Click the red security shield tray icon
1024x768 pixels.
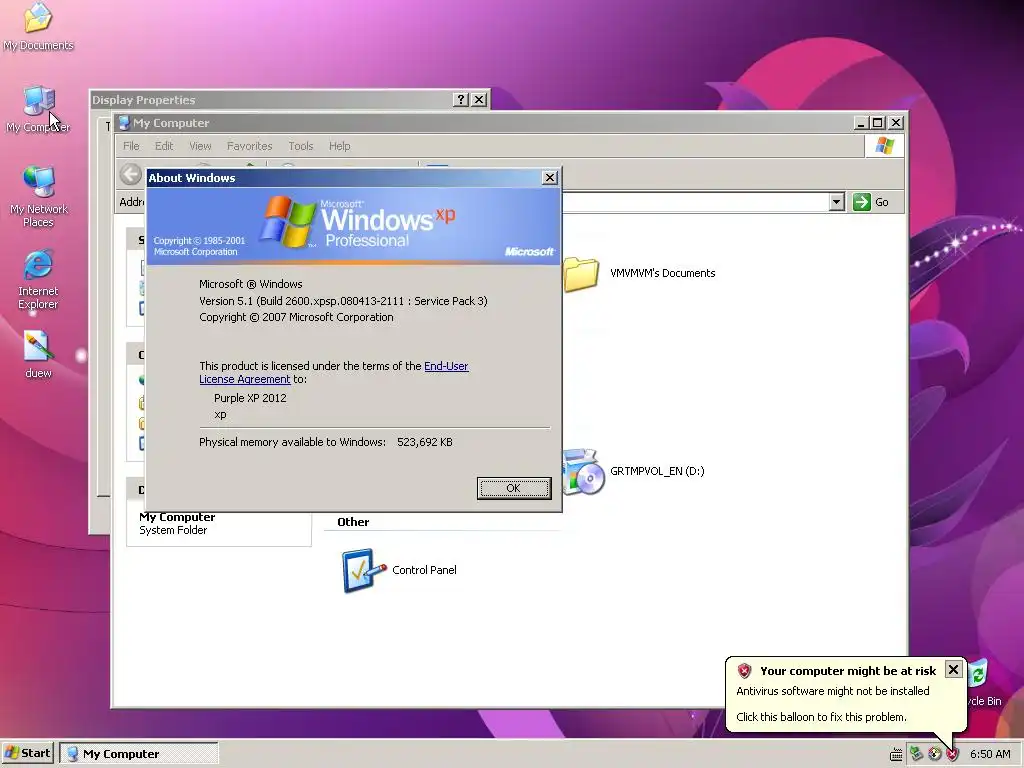[x=952, y=754]
